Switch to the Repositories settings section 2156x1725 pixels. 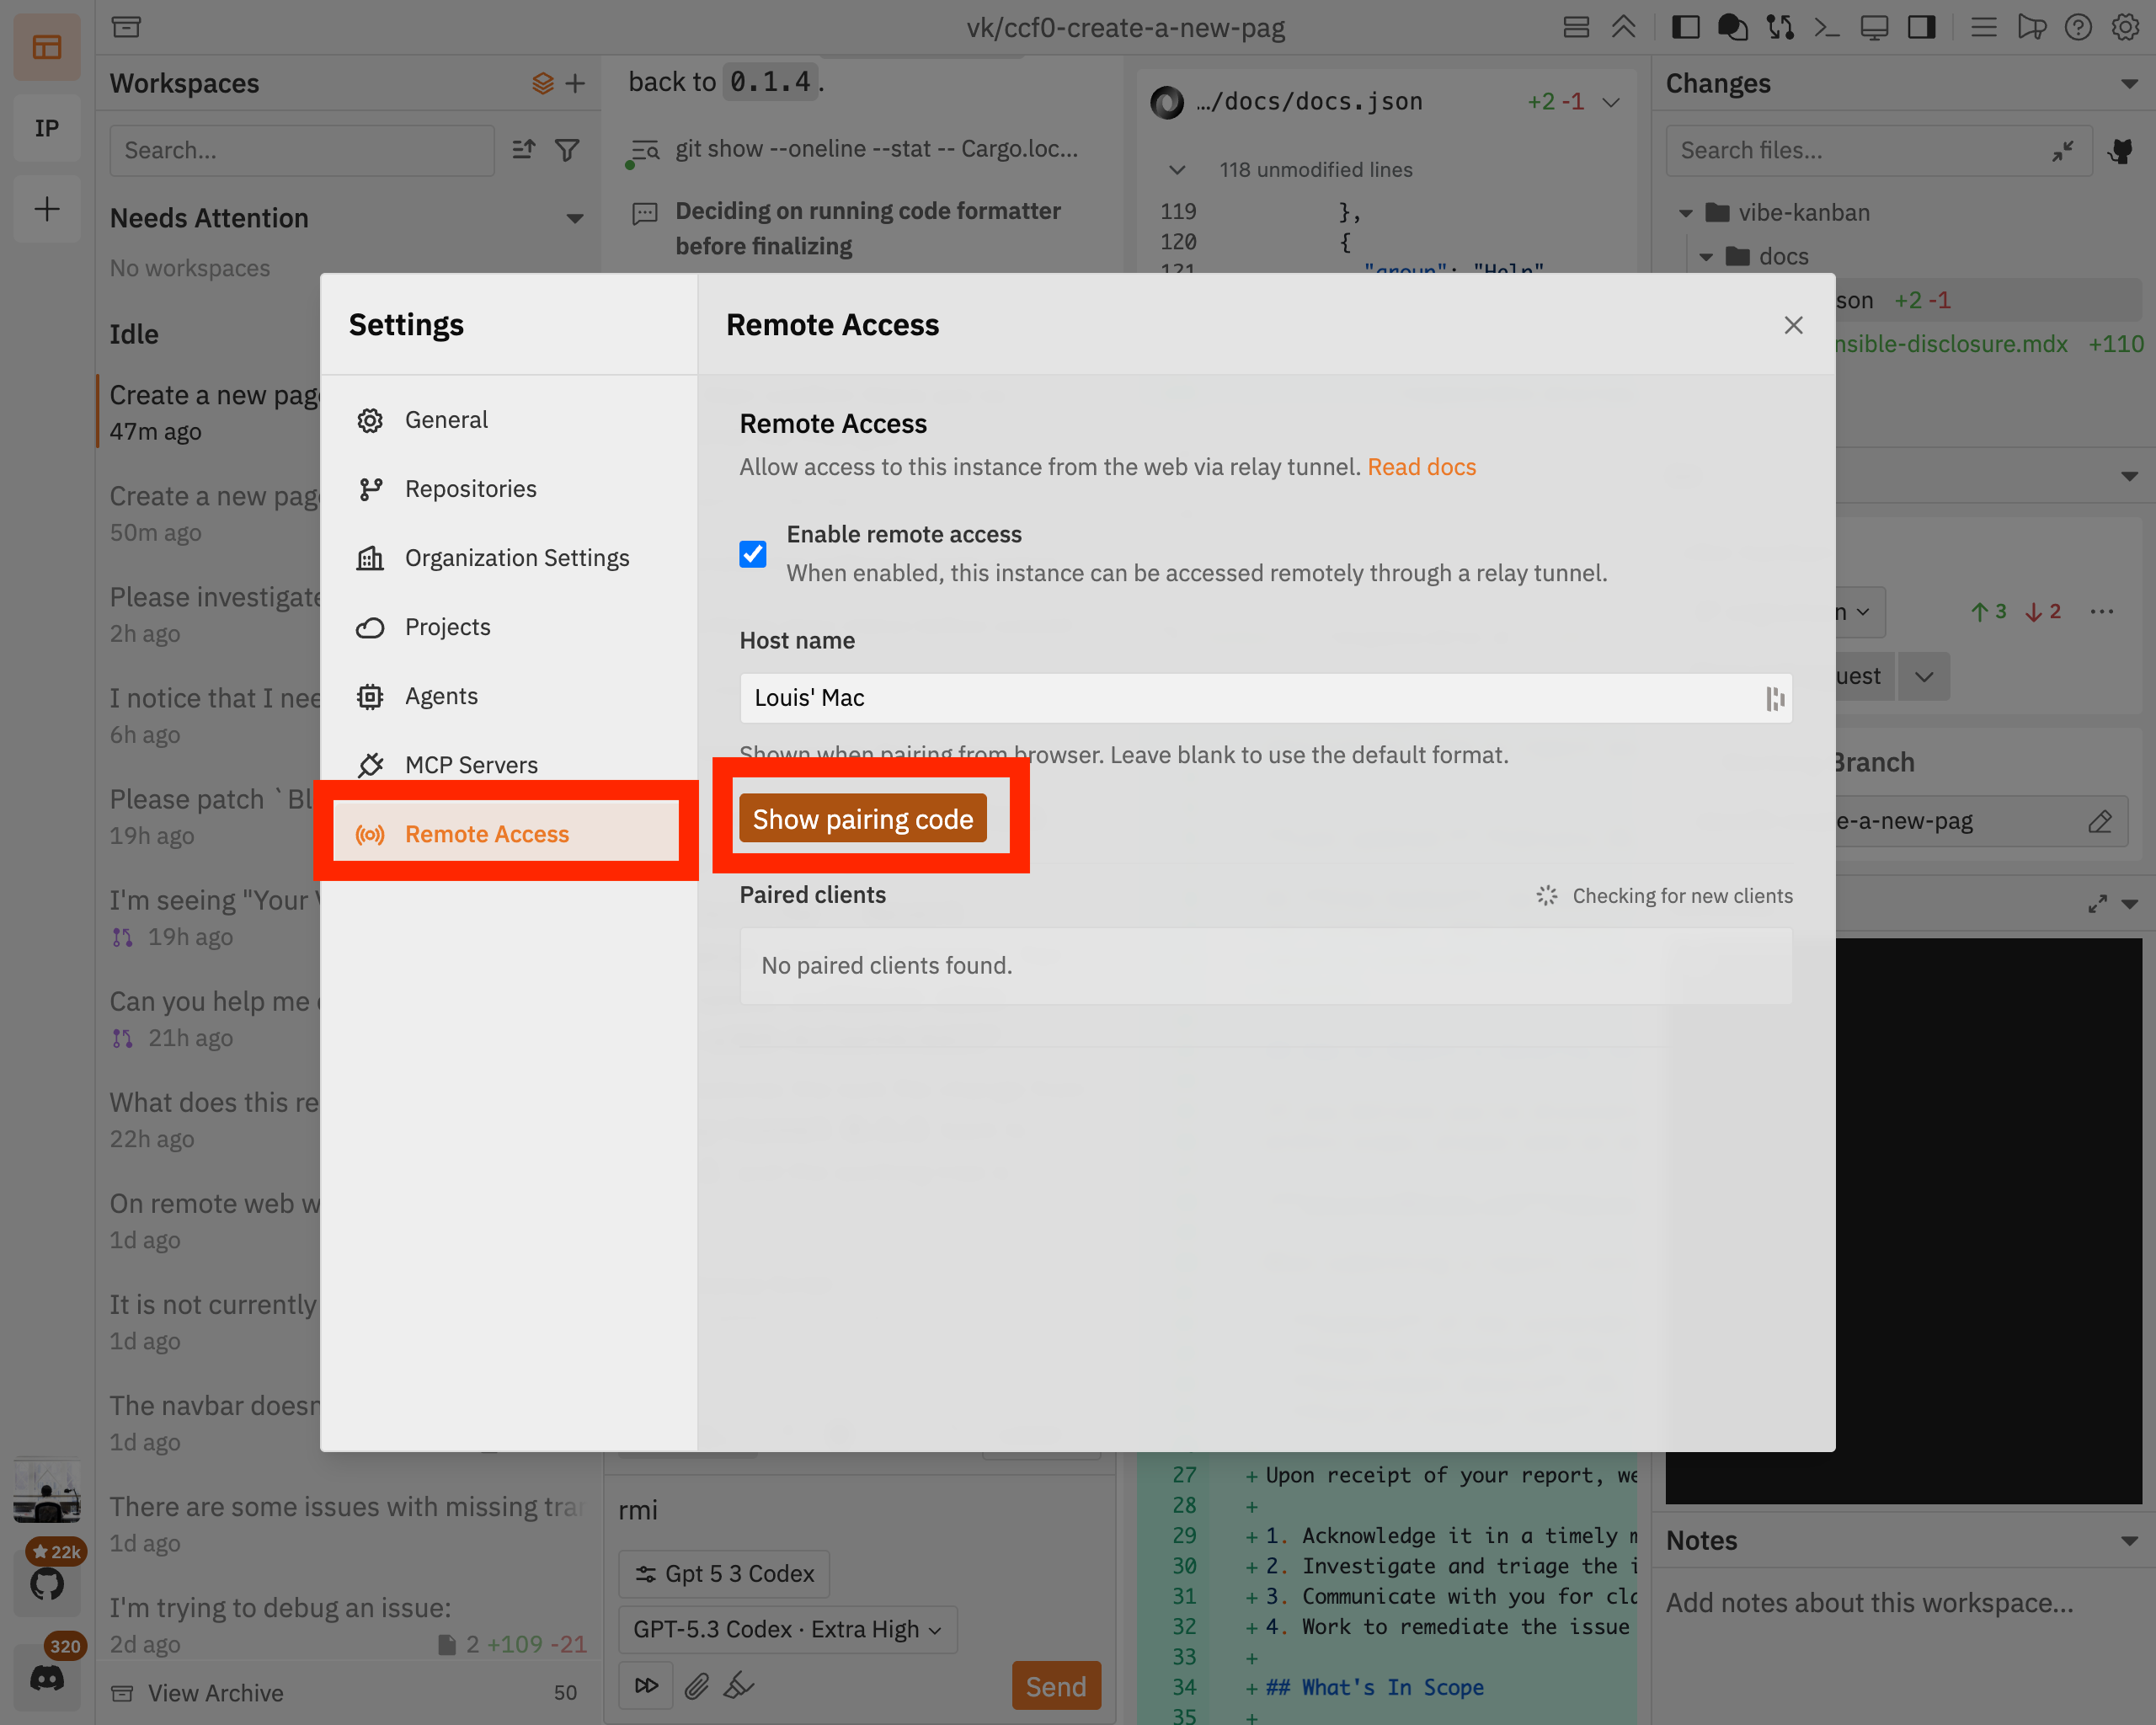pos(471,488)
